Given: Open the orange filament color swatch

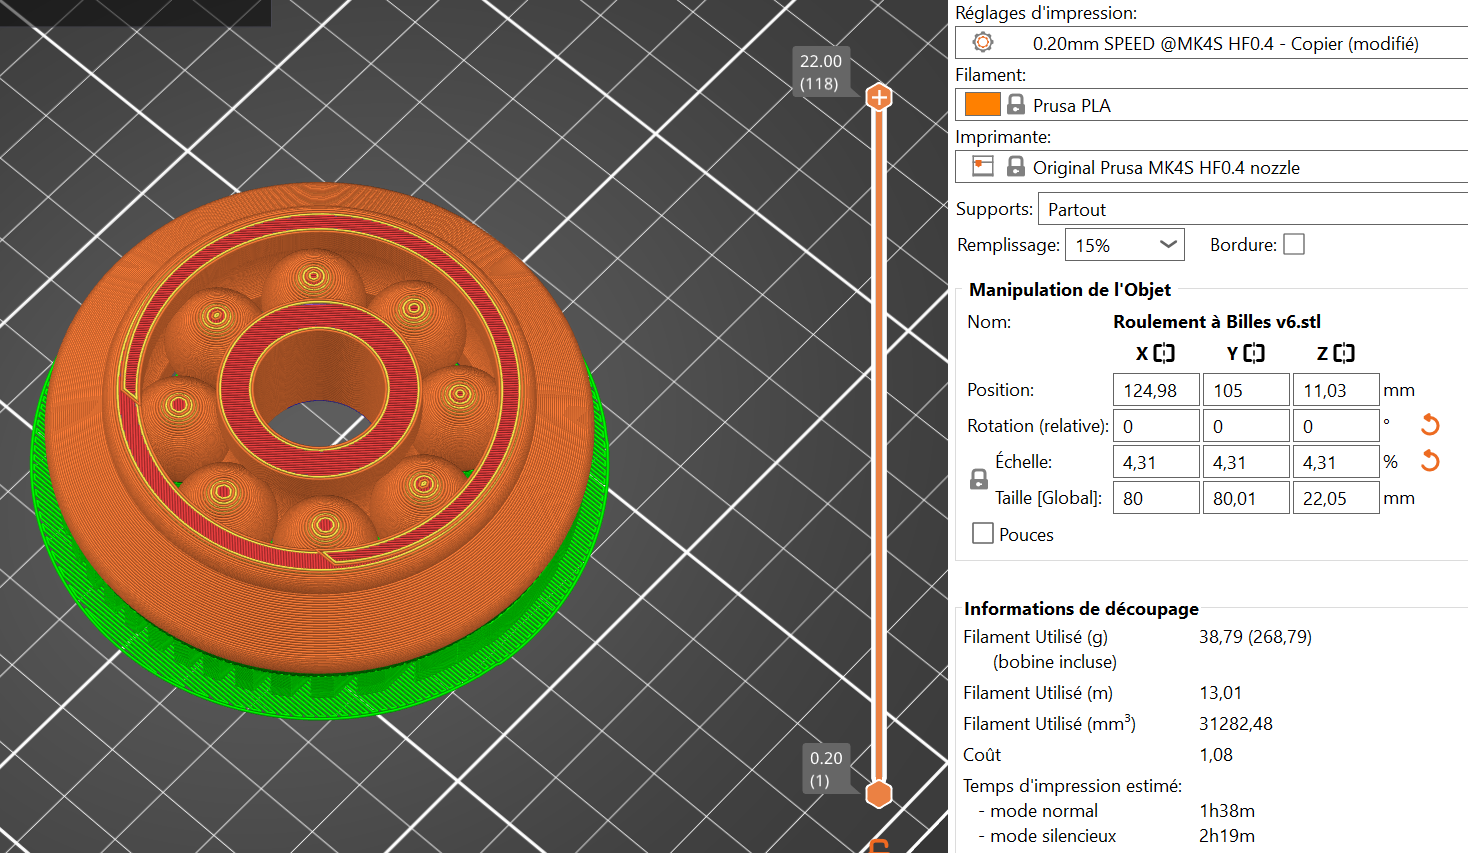Looking at the screenshot, I should [982, 104].
